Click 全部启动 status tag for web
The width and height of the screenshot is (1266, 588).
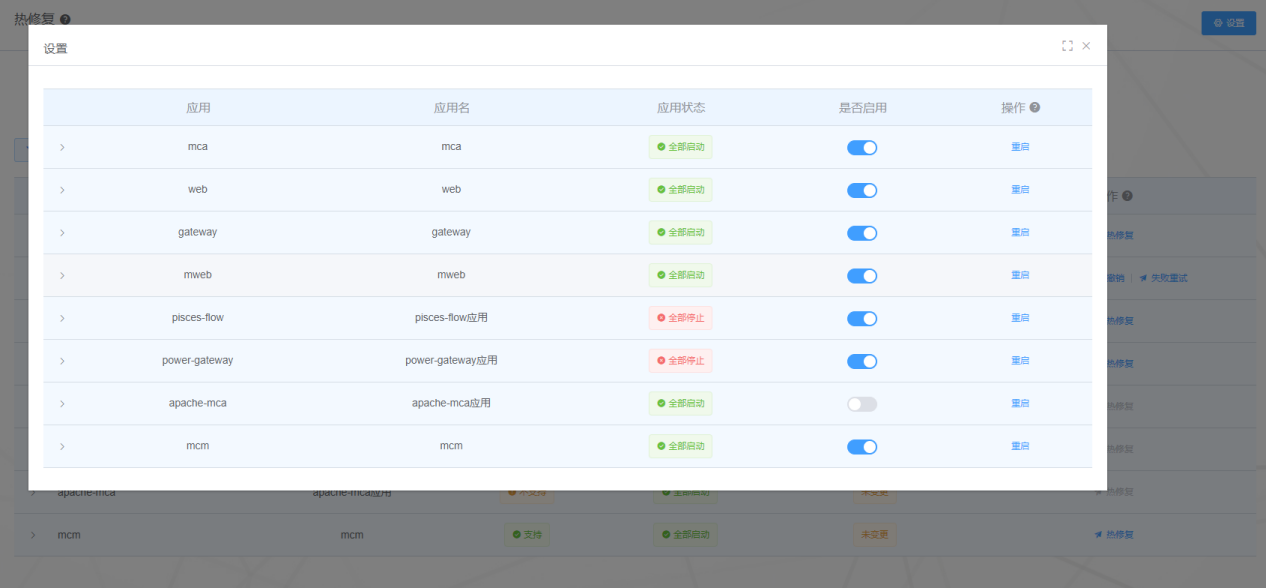pyautogui.click(x=680, y=190)
